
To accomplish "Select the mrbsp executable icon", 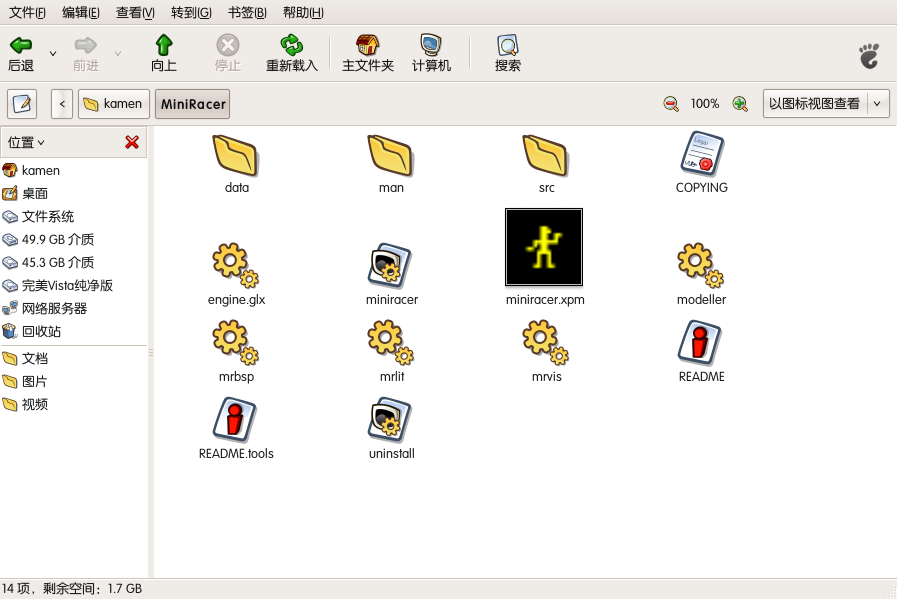I will [x=236, y=343].
